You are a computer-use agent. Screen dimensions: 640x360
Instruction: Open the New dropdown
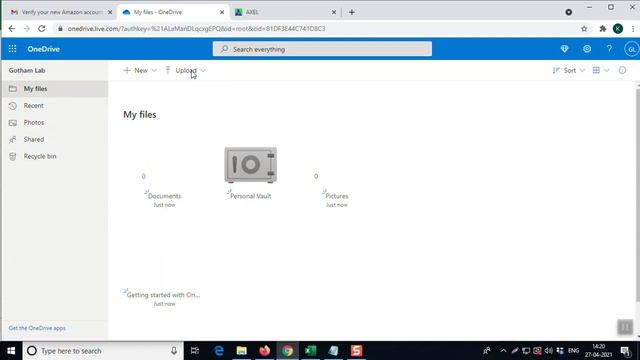(x=140, y=70)
